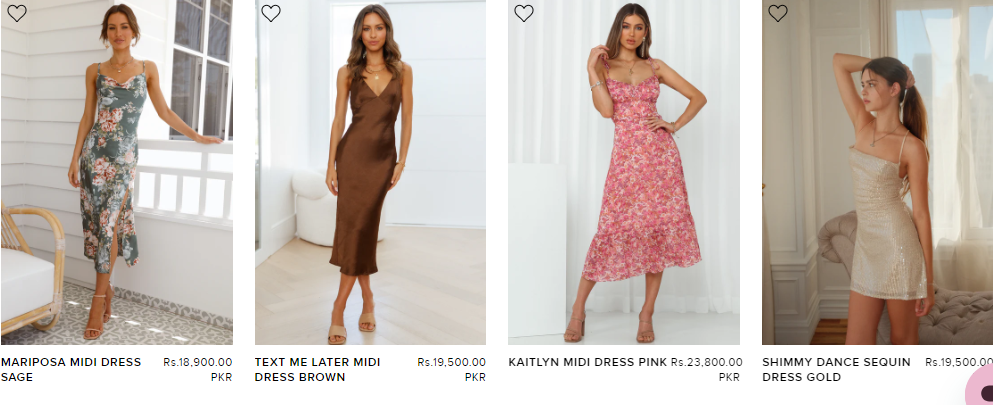Click heart icon on brown dress image
Image resolution: width=993 pixels, height=405 pixels.
(x=270, y=13)
